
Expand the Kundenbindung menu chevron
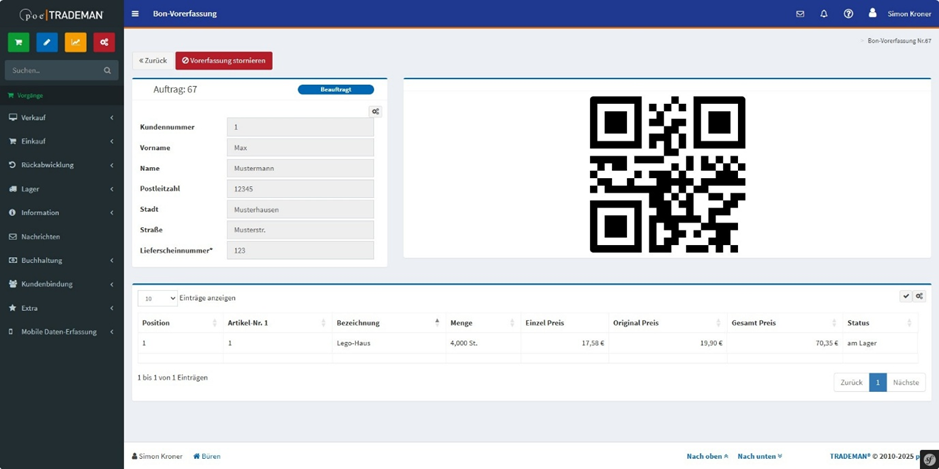pyautogui.click(x=112, y=284)
